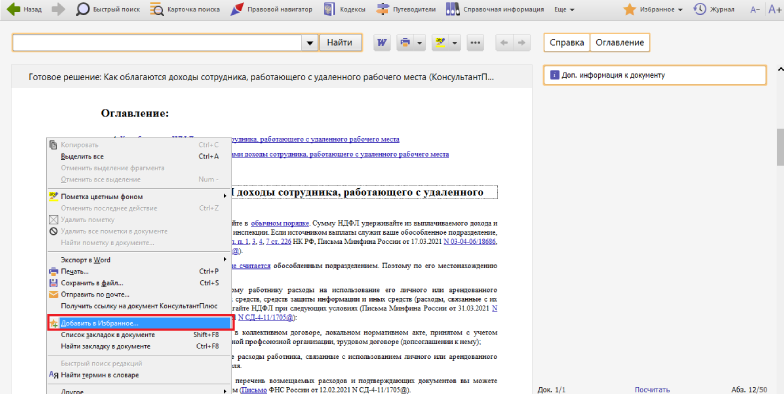Image resolution: width=784 pixels, height=394 pixels.
Task: Decrease font size with A-
Action: point(754,10)
